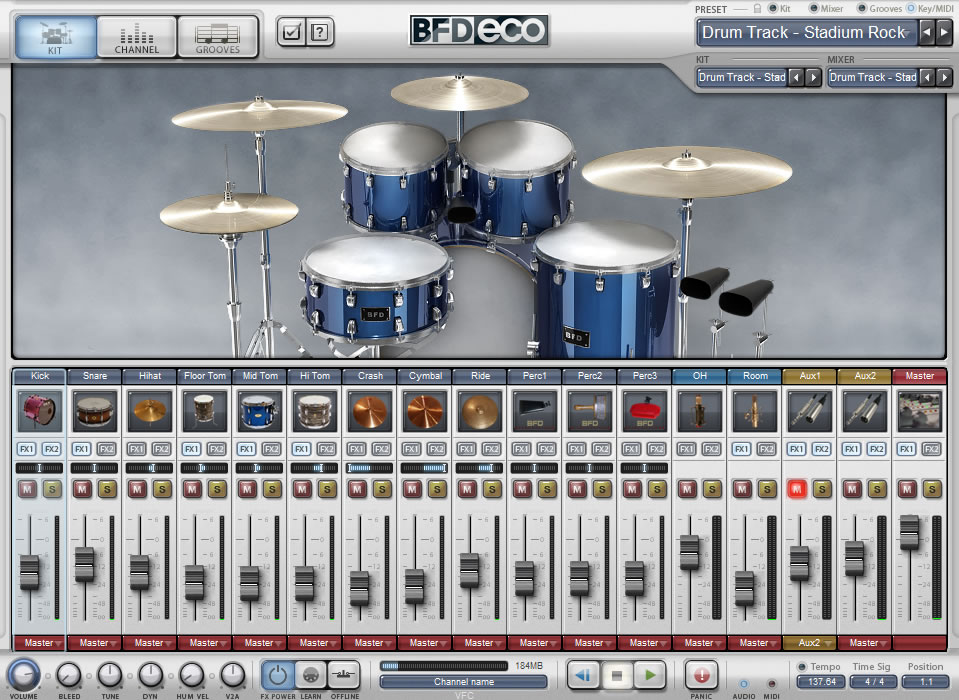The image size is (959, 700).
Task: Open the help question mark button
Action: (x=320, y=31)
